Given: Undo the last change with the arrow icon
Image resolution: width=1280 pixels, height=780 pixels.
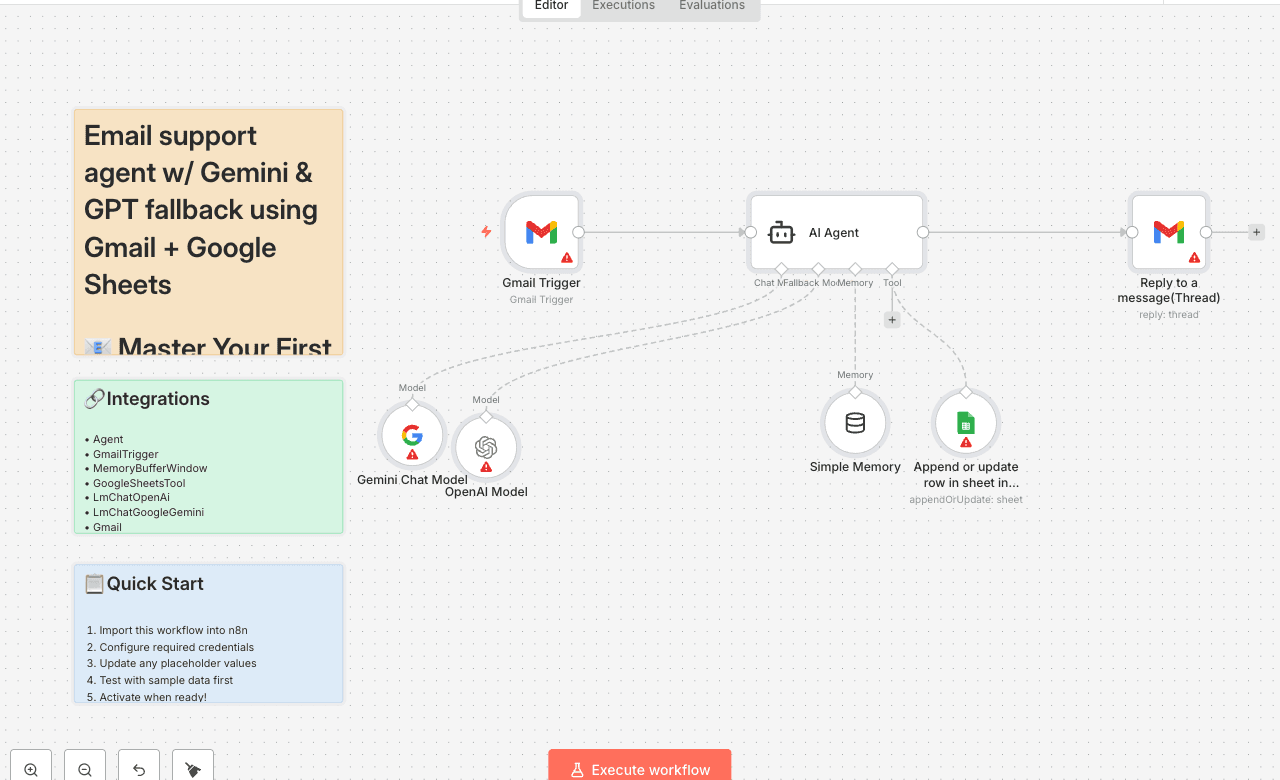Looking at the screenshot, I should pos(138,769).
